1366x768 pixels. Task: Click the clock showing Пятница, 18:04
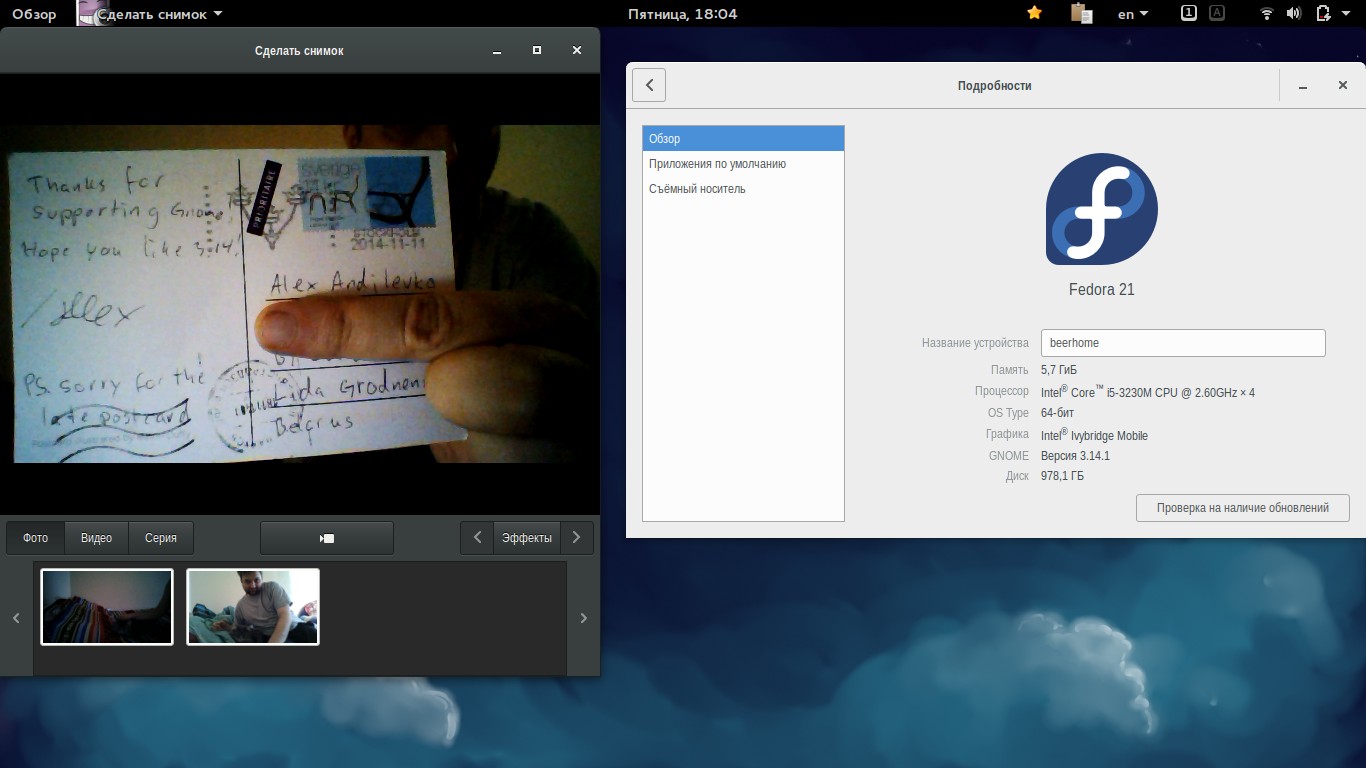coord(683,14)
